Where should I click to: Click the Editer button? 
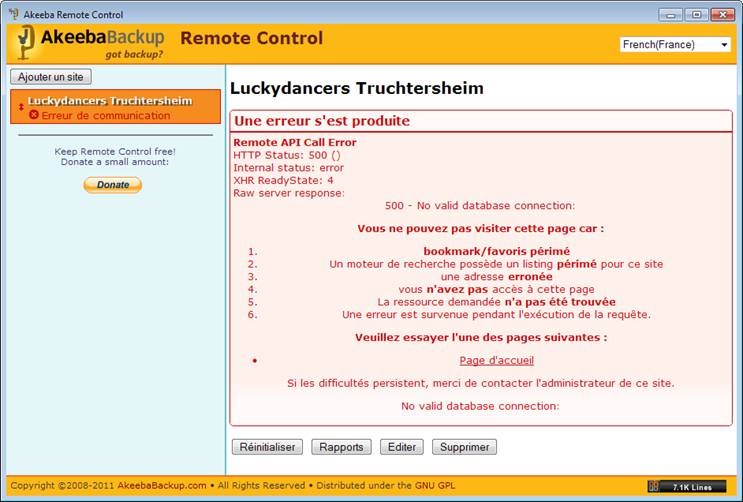coord(401,447)
